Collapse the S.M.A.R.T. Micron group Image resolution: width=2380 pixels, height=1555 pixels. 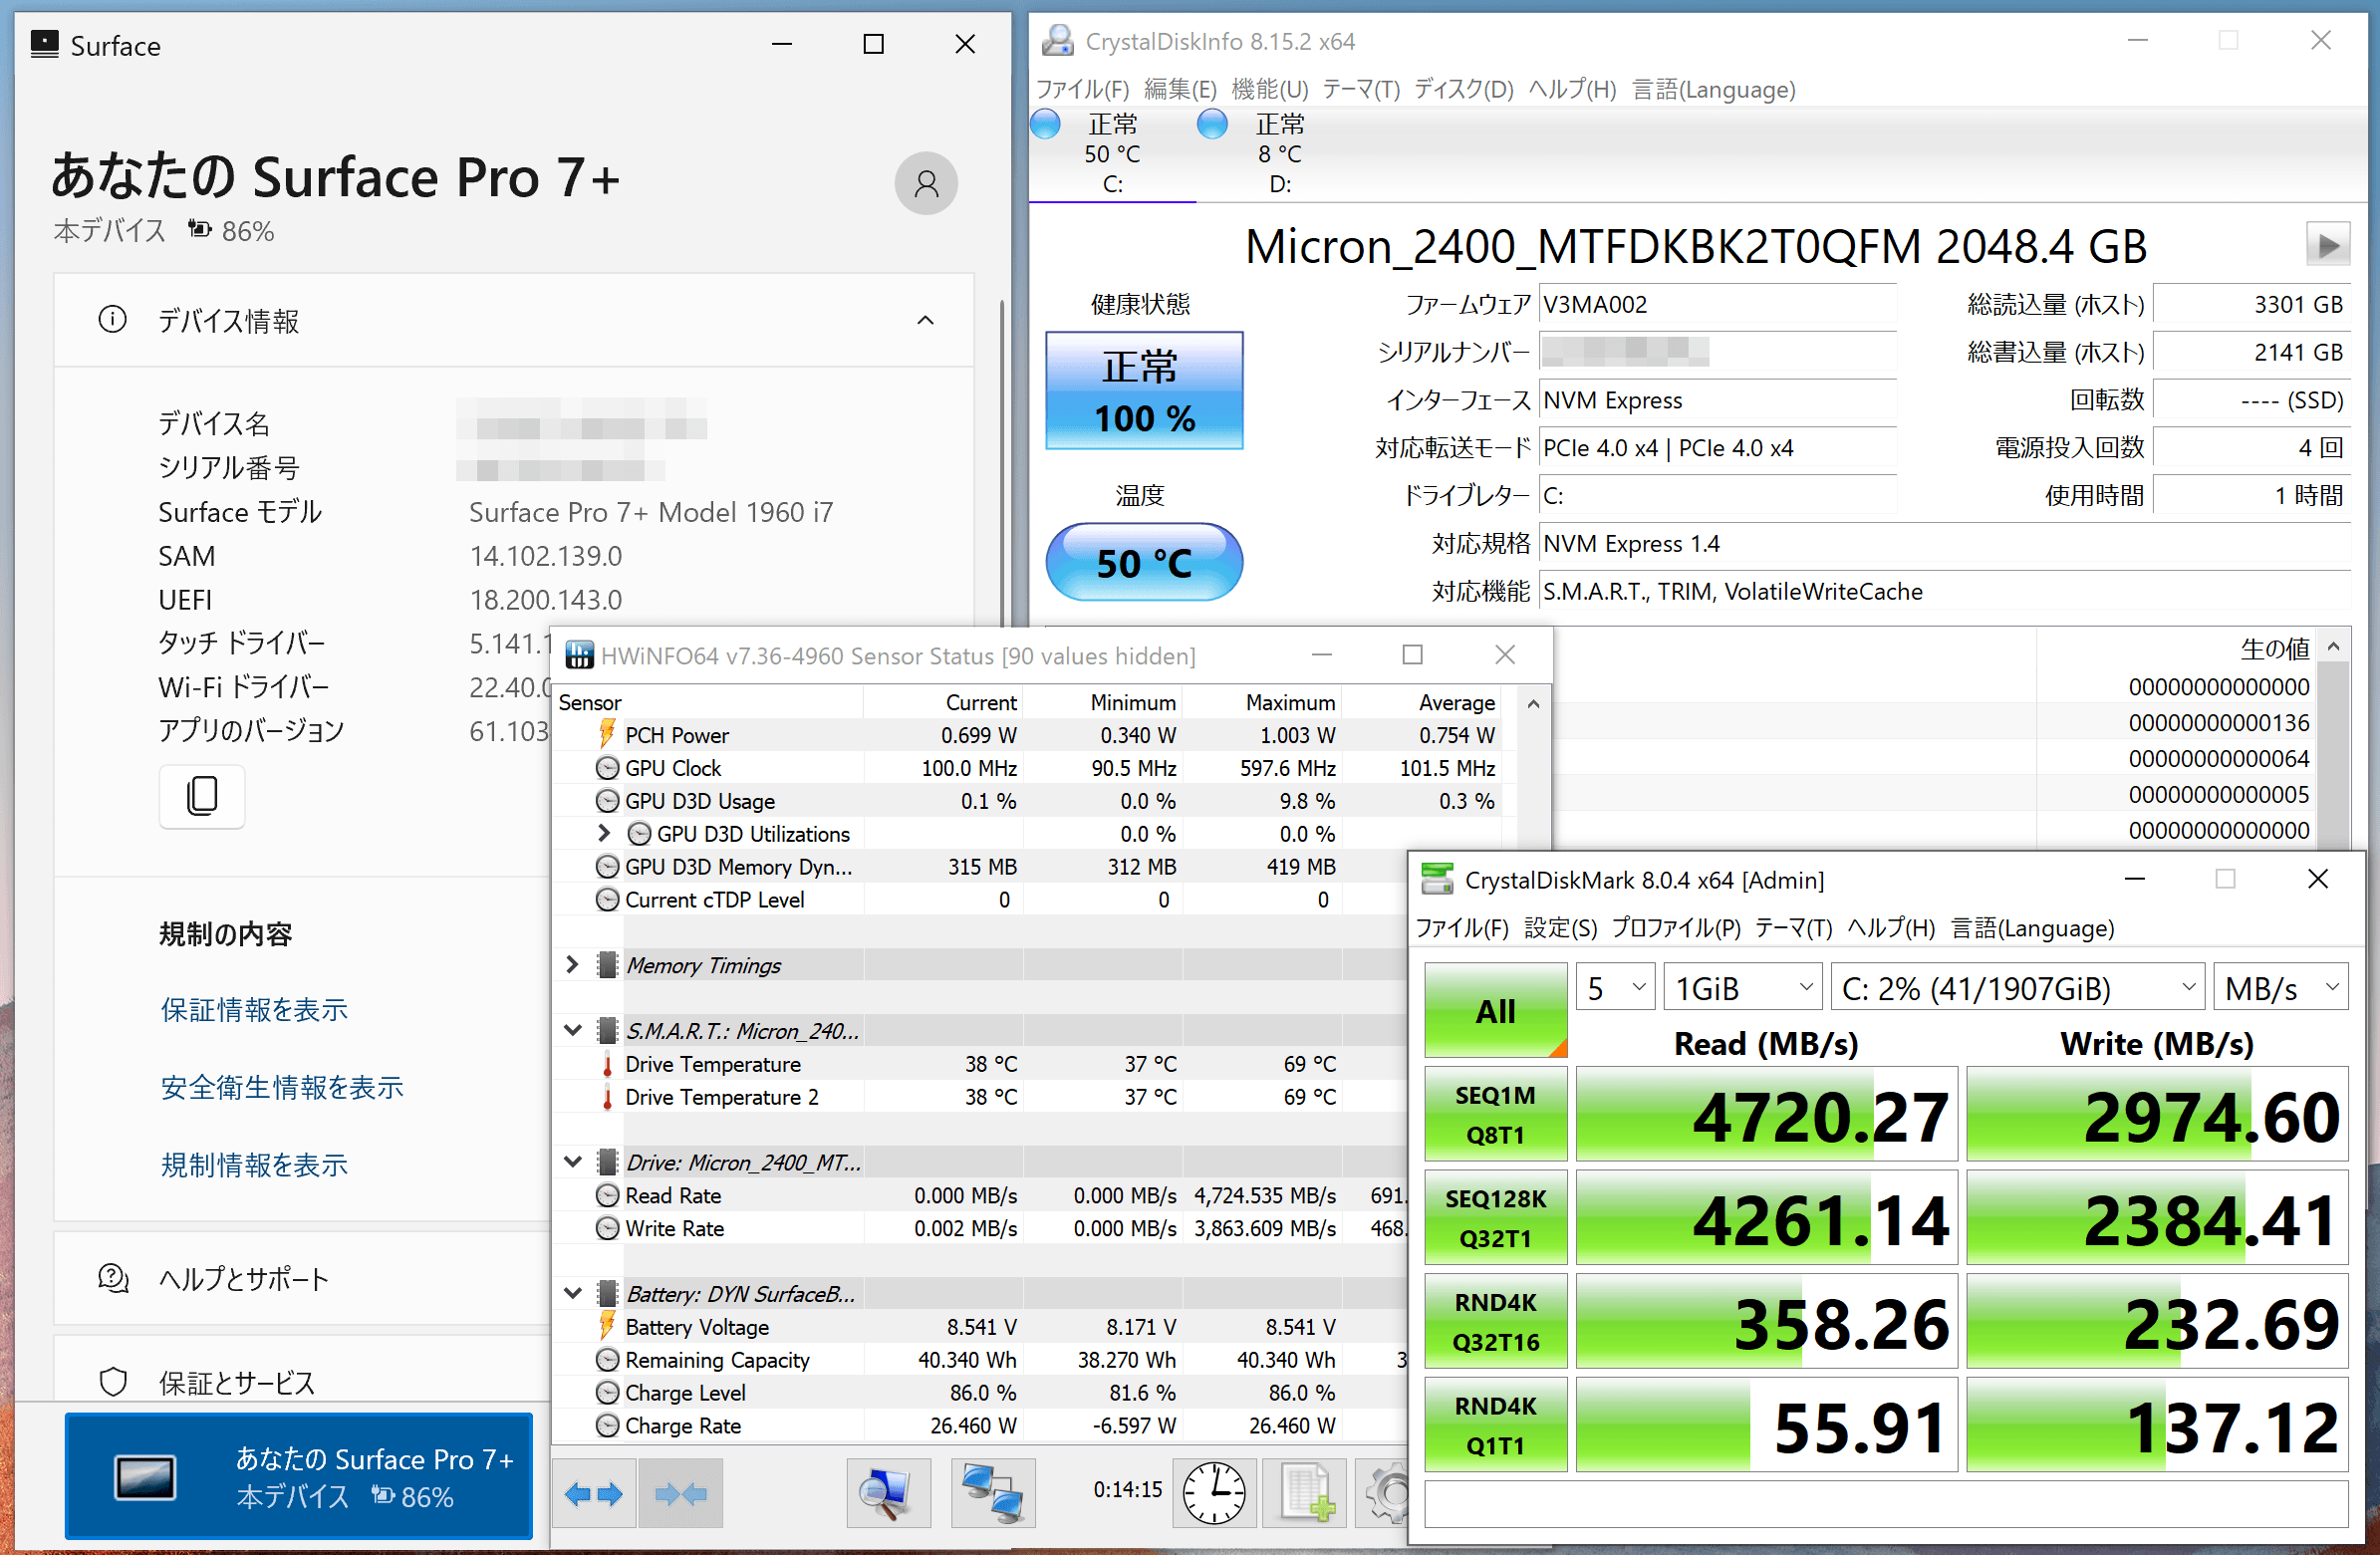click(x=573, y=1030)
